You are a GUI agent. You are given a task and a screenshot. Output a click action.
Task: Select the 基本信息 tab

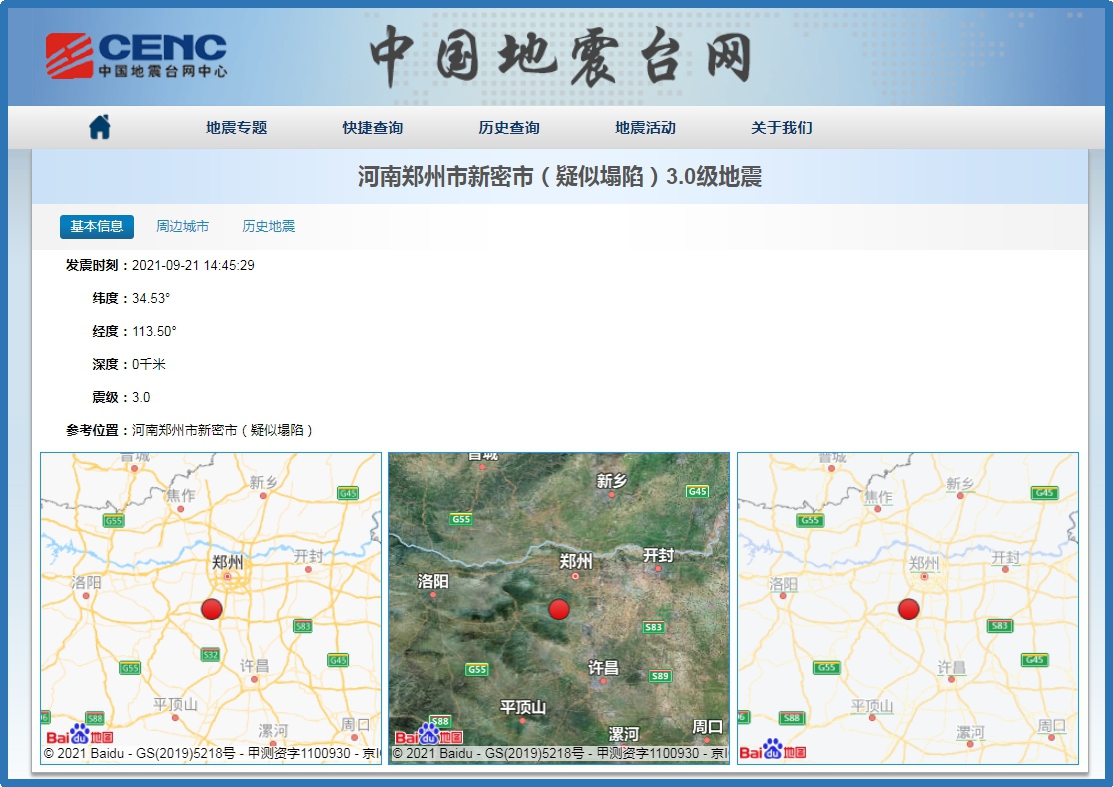tap(97, 227)
